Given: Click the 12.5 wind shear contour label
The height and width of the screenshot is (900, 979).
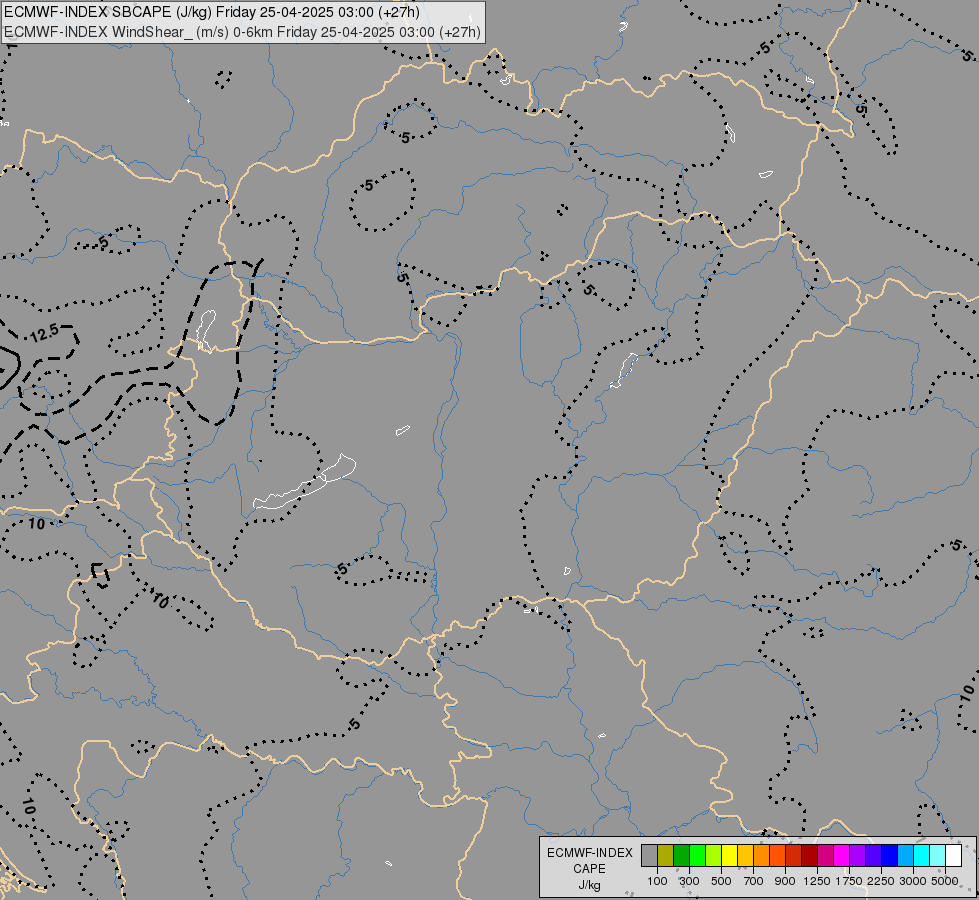Looking at the screenshot, I should [x=45, y=333].
